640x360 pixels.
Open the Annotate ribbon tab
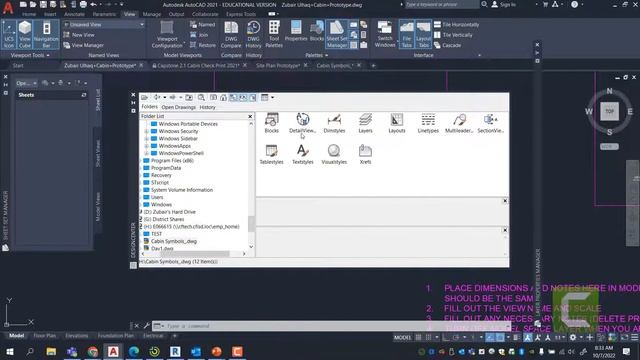point(74,14)
